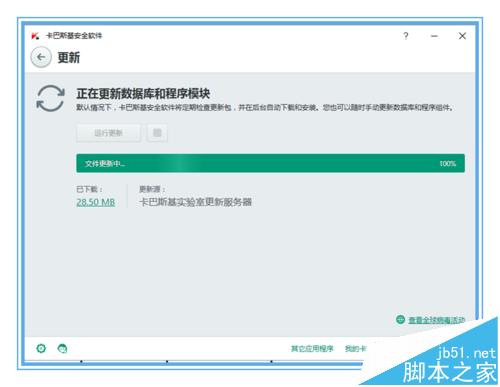Screen dimensions: 500x387
Task: Open settings with the gear icon
Action: click(41, 348)
